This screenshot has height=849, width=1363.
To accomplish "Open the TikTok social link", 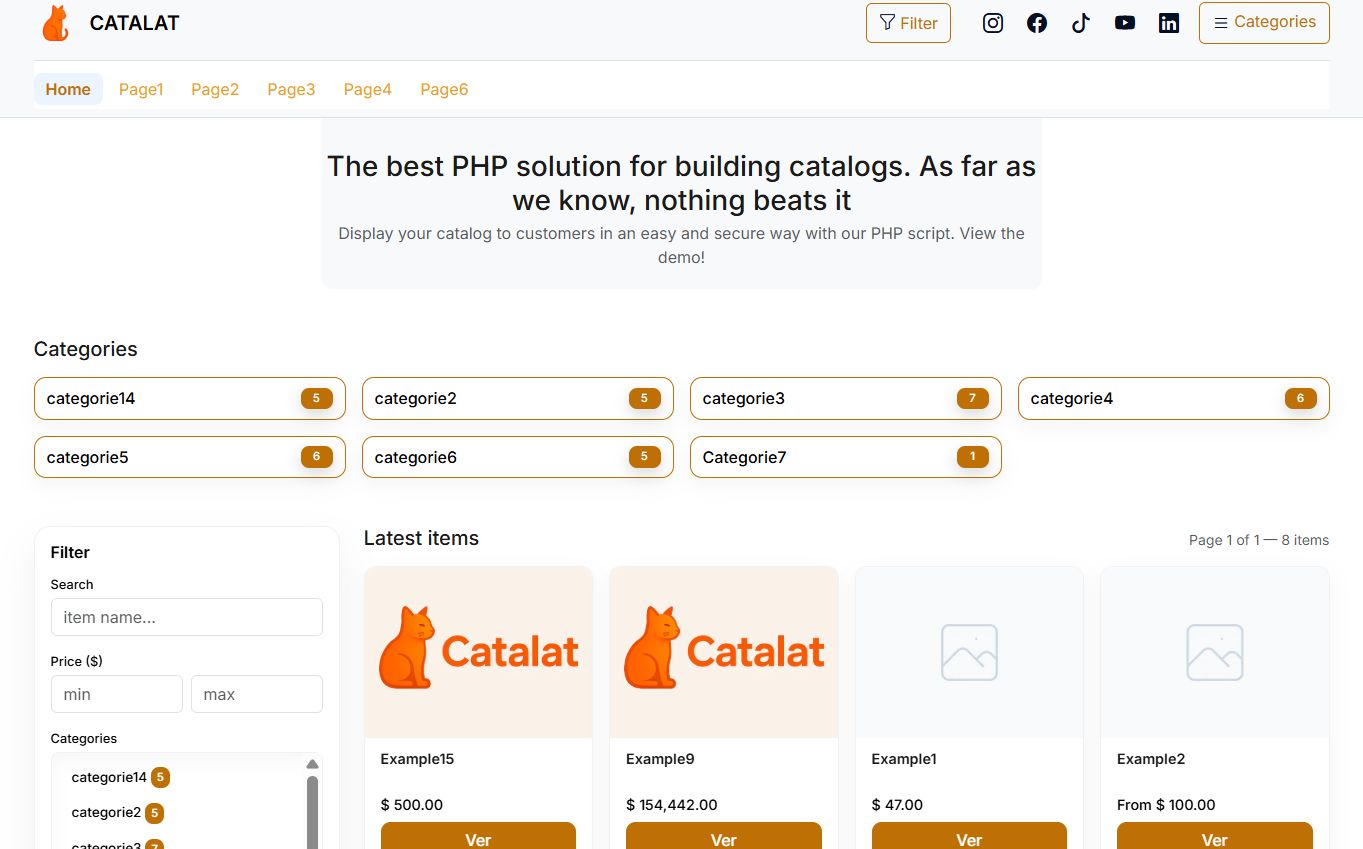I will pyautogui.click(x=1081, y=23).
